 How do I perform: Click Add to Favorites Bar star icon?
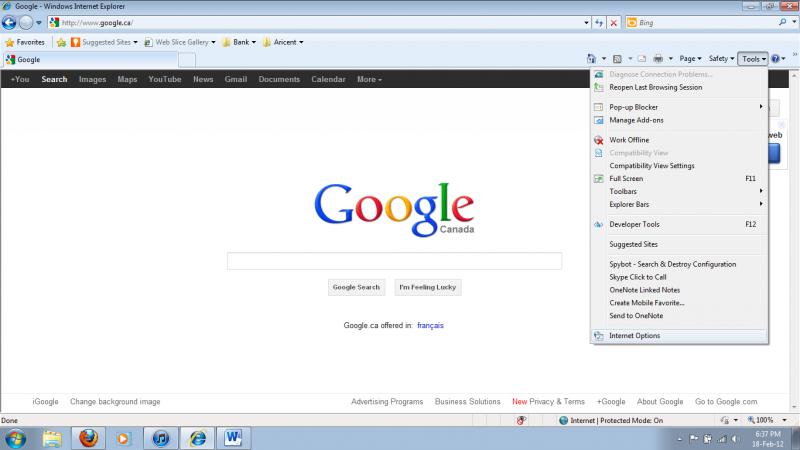pyautogui.click(x=61, y=42)
